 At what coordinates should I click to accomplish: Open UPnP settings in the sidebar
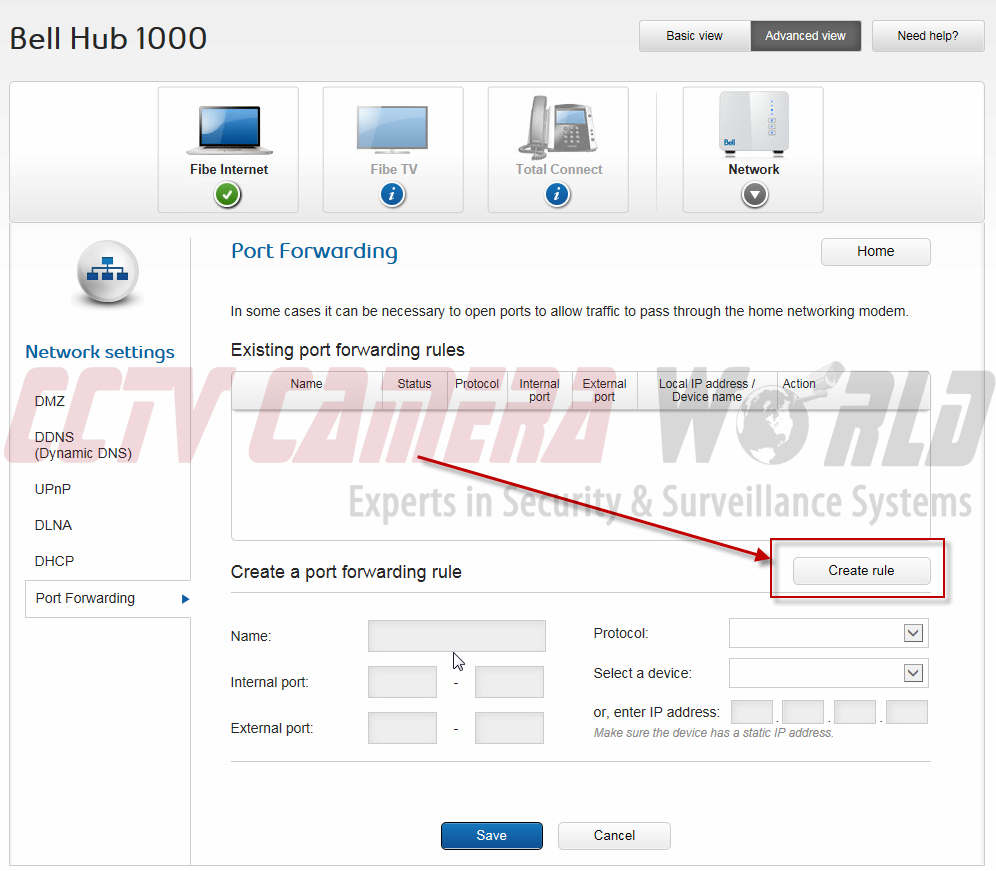tap(53, 489)
